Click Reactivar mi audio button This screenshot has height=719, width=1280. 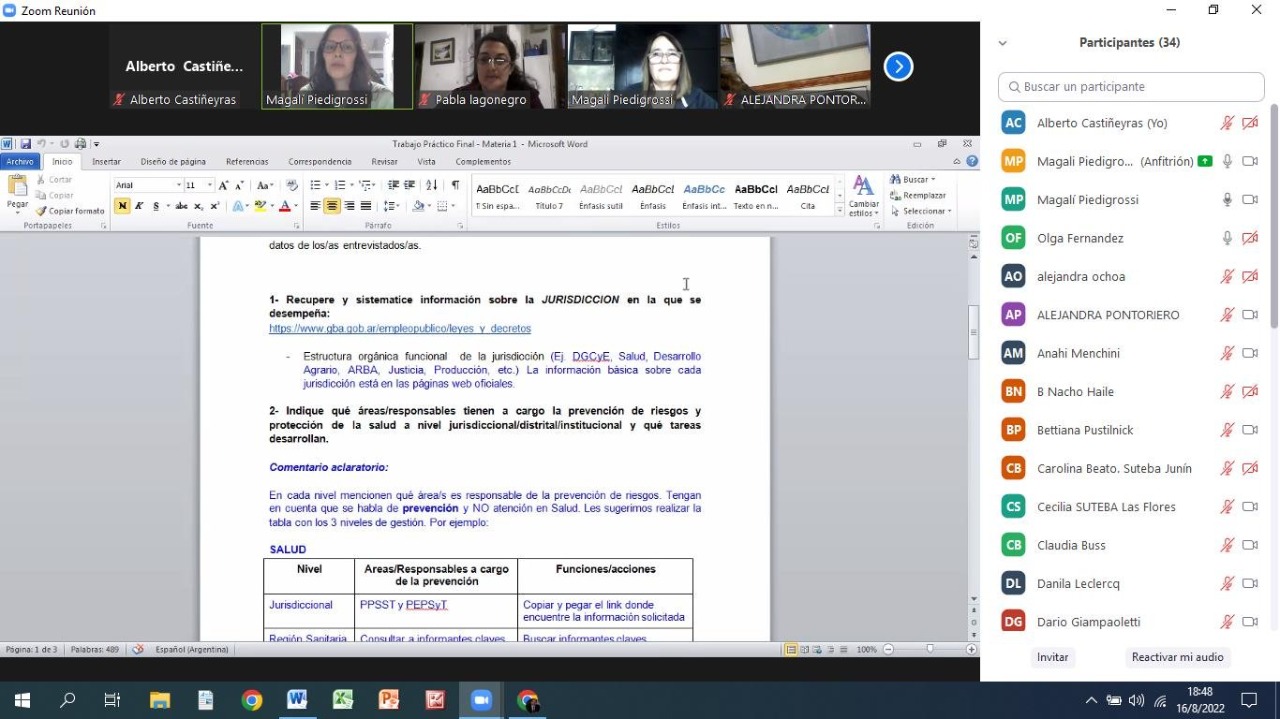click(x=1177, y=657)
